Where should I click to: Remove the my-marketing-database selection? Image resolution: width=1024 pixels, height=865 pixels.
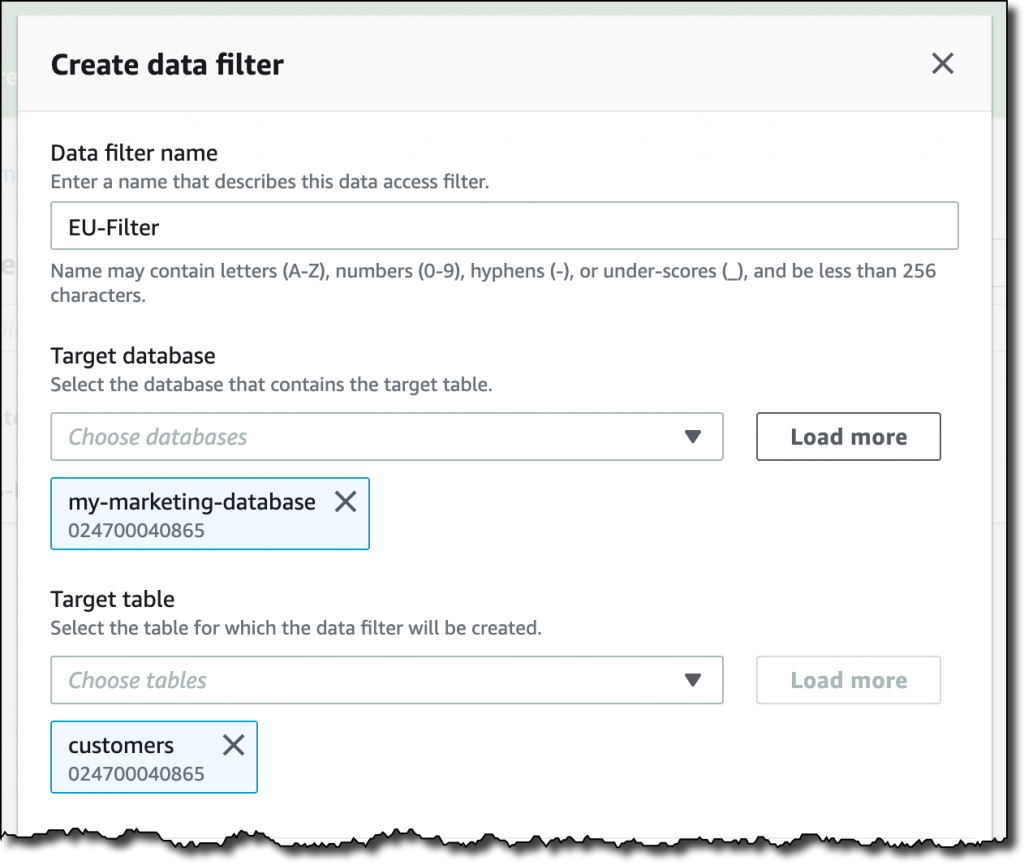click(345, 501)
